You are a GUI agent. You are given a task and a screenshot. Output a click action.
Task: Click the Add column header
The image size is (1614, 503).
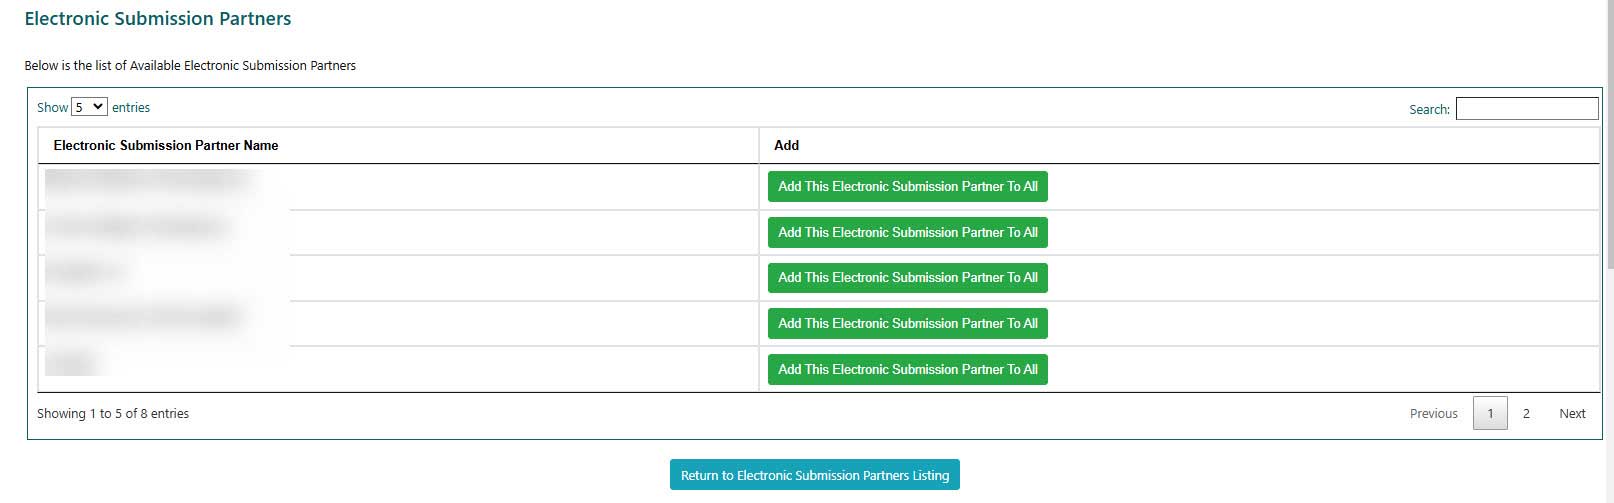pyautogui.click(x=786, y=145)
